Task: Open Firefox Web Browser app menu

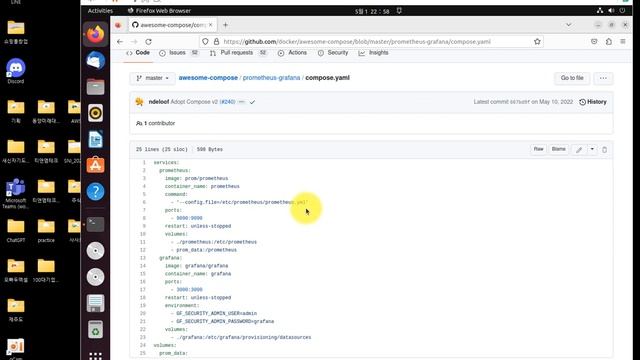Action: tap(159, 11)
